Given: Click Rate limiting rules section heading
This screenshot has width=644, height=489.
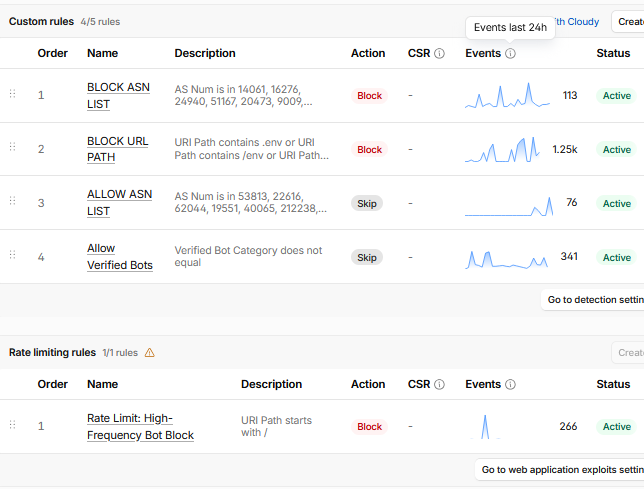Looking at the screenshot, I should pyautogui.click(x=52, y=352).
